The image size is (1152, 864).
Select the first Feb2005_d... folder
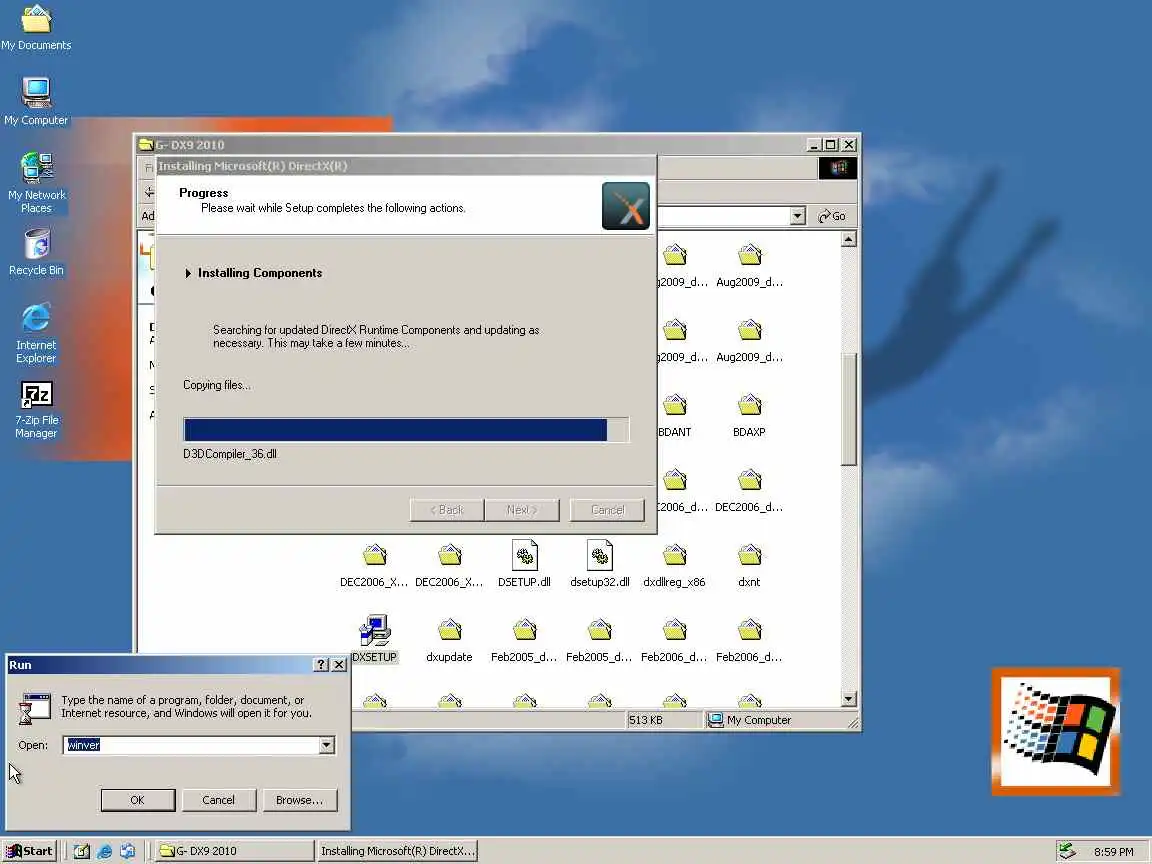point(524,641)
